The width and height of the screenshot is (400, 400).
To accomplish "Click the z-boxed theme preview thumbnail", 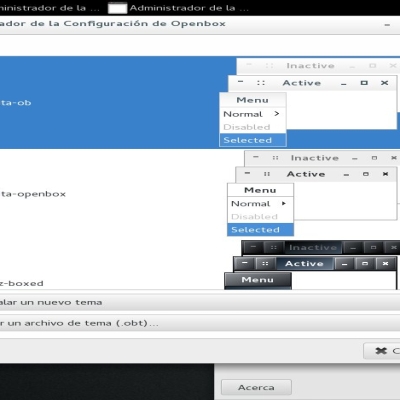I will click(312, 264).
